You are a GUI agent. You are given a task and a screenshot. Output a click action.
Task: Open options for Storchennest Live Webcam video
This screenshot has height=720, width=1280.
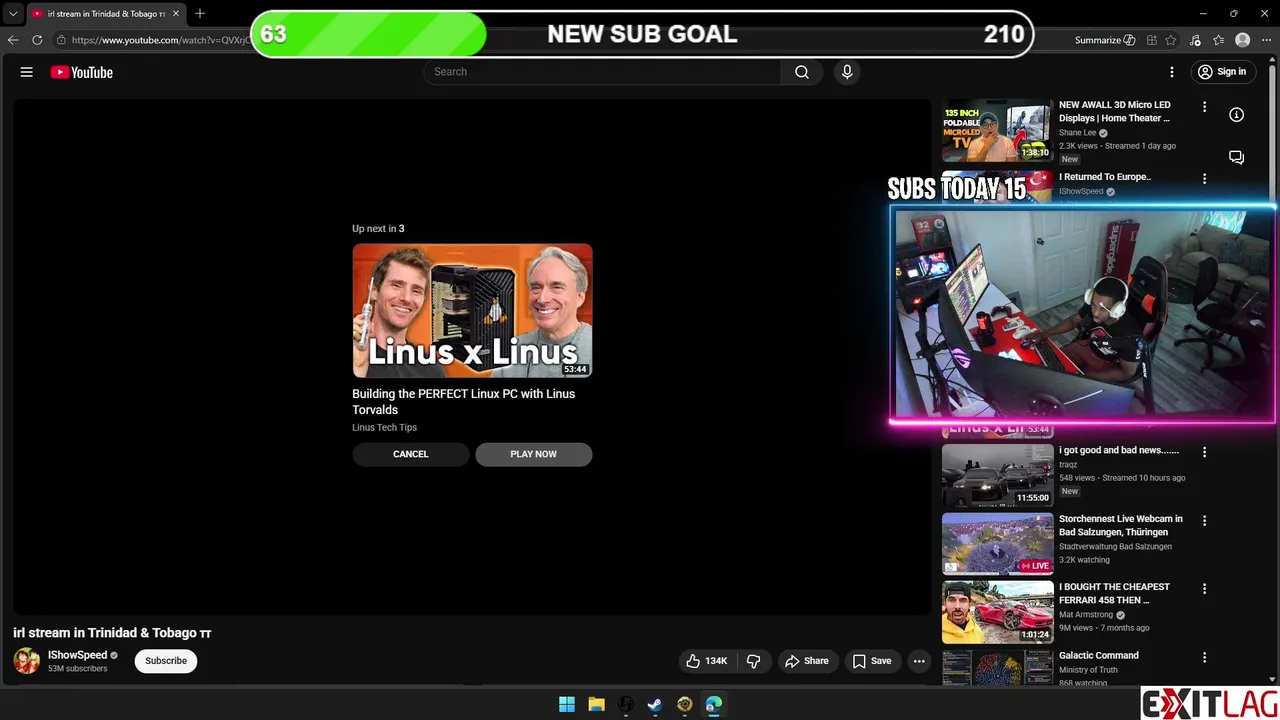[1204, 520]
